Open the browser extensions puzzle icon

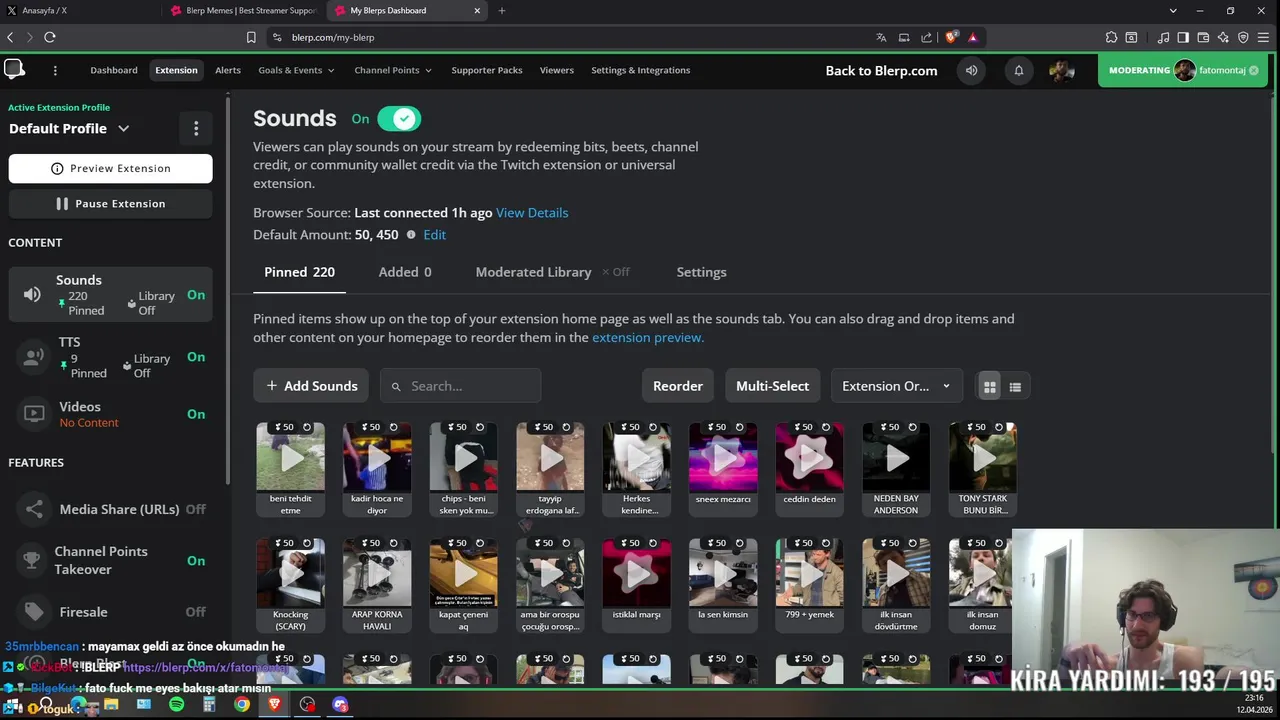pyautogui.click(x=1111, y=37)
